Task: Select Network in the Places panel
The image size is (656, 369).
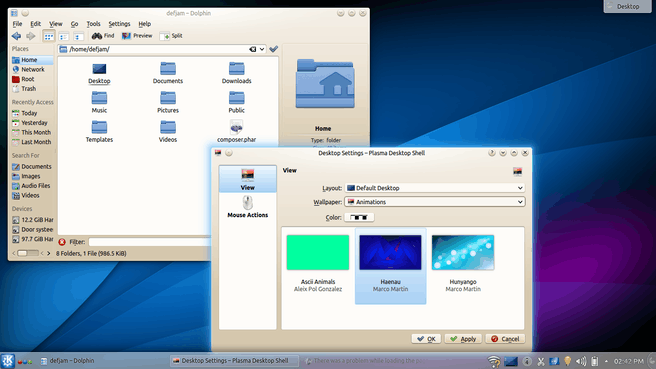Action: click(32, 69)
